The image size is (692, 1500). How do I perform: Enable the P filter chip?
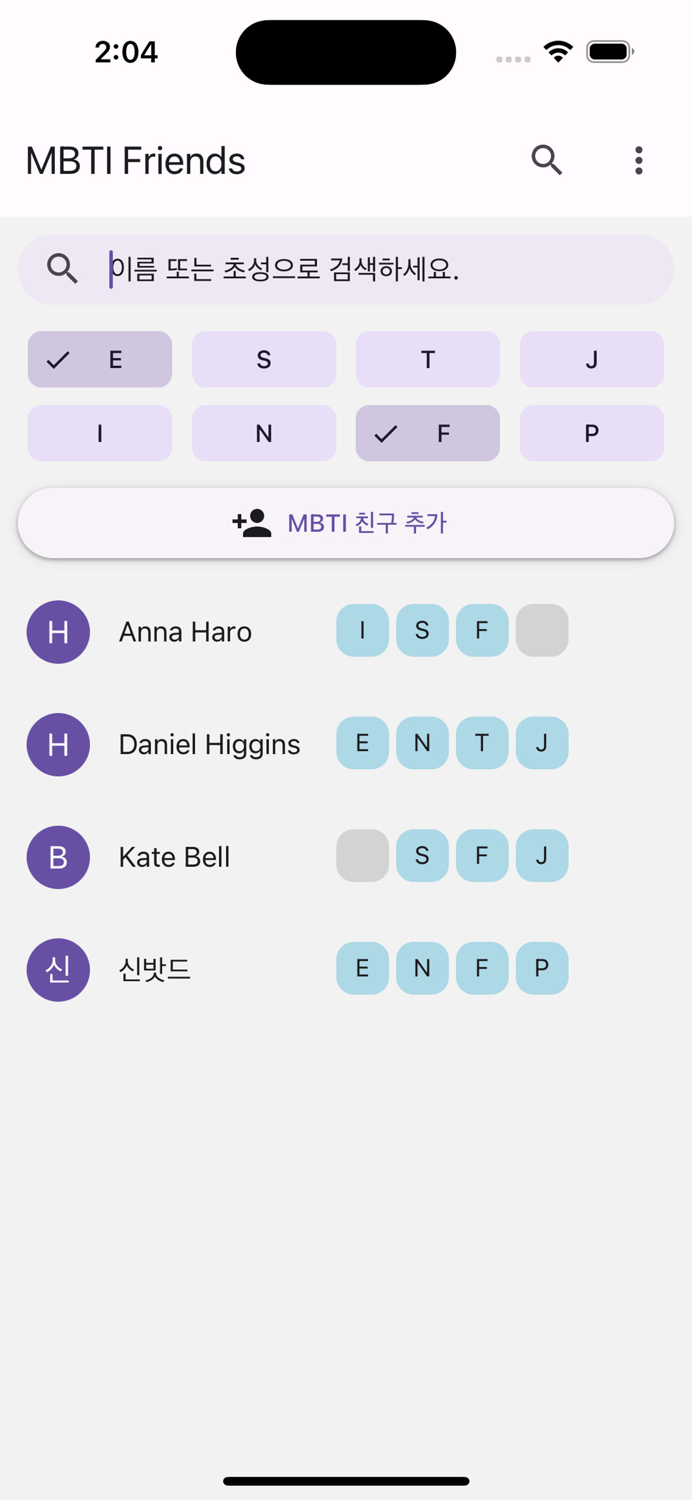click(x=591, y=433)
